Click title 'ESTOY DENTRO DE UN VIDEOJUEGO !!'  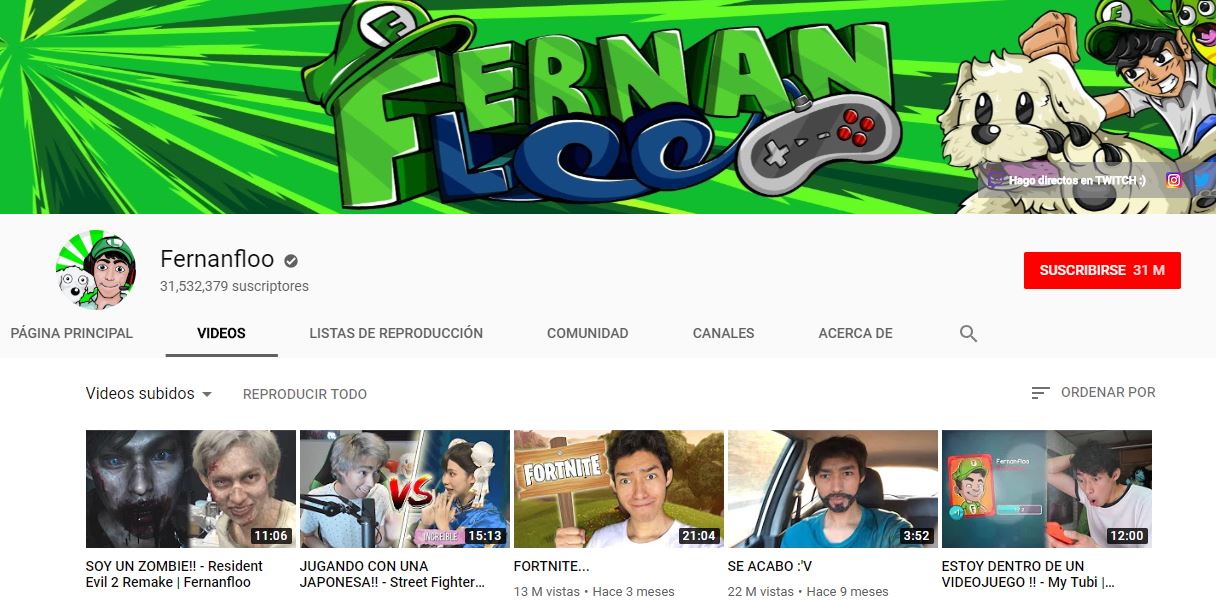[1028, 574]
